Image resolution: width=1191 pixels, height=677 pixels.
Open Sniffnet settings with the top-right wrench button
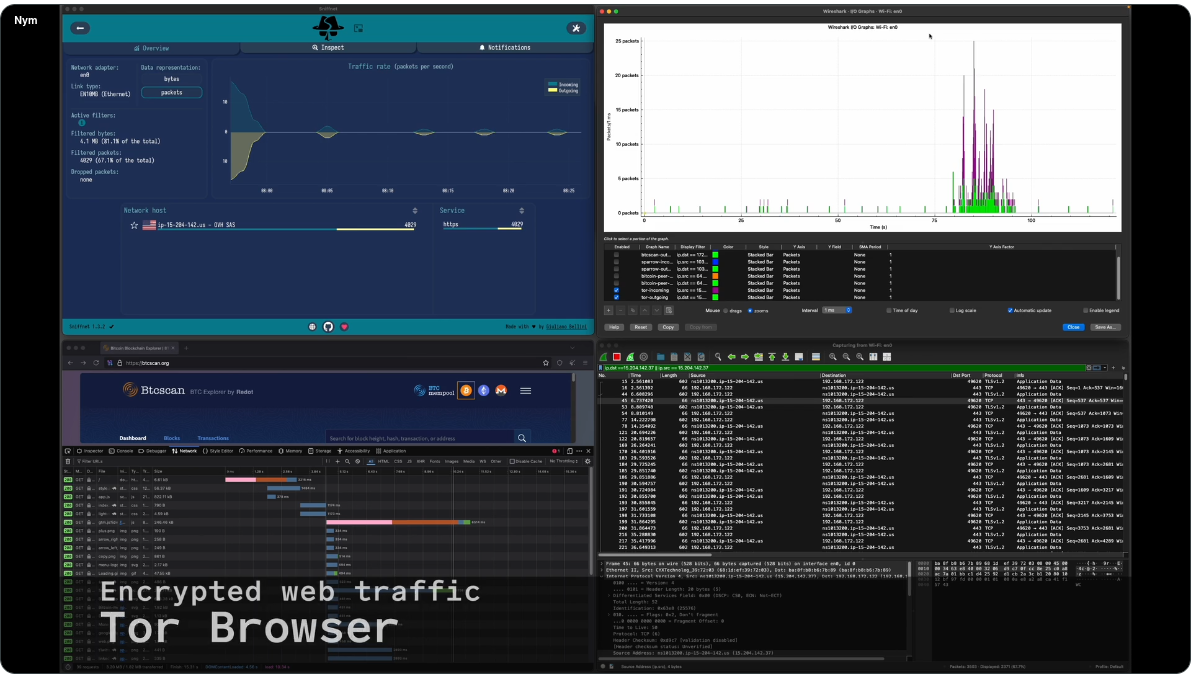click(x=575, y=28)
